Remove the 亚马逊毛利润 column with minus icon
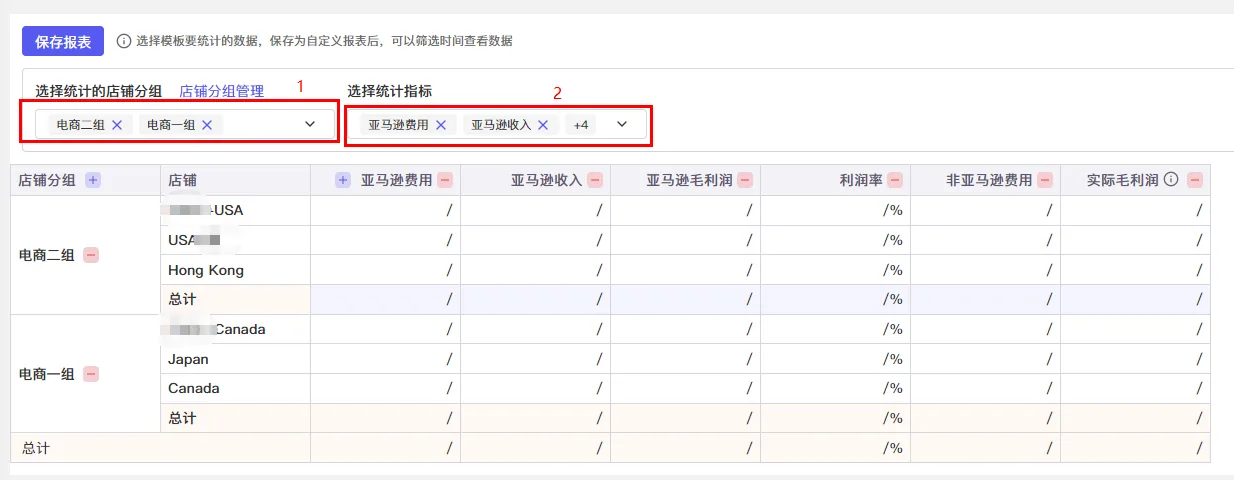Viewport: 1234px width, 480px height. [x=745, y=180]
